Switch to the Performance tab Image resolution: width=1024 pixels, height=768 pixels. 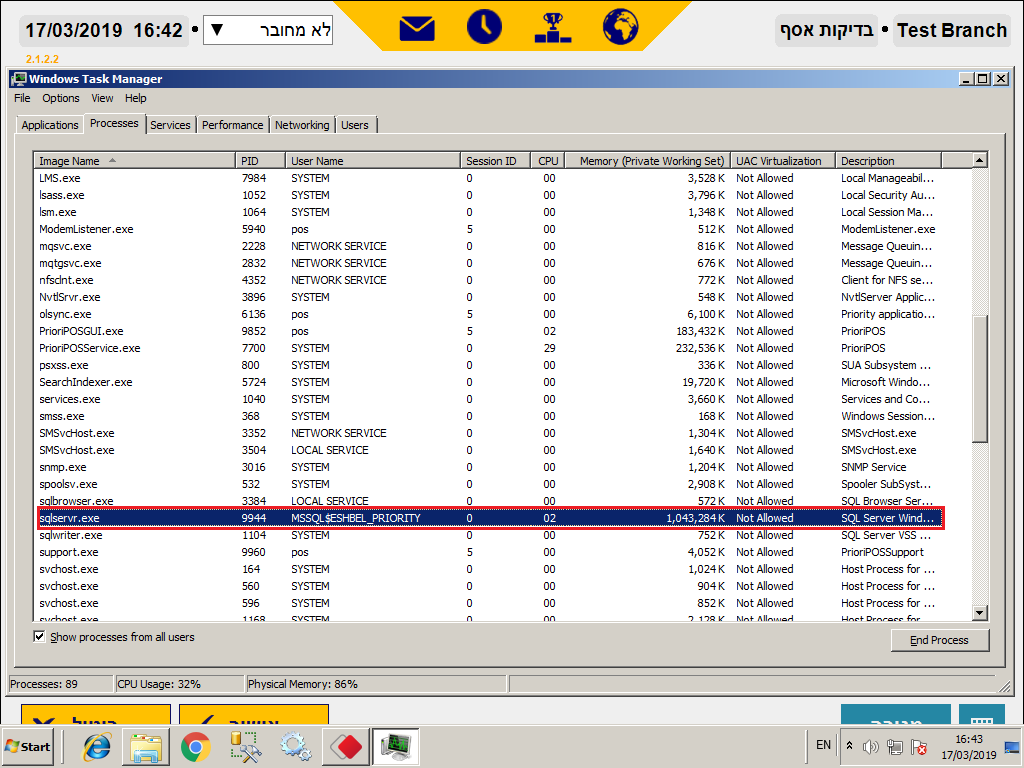[232, 125]
